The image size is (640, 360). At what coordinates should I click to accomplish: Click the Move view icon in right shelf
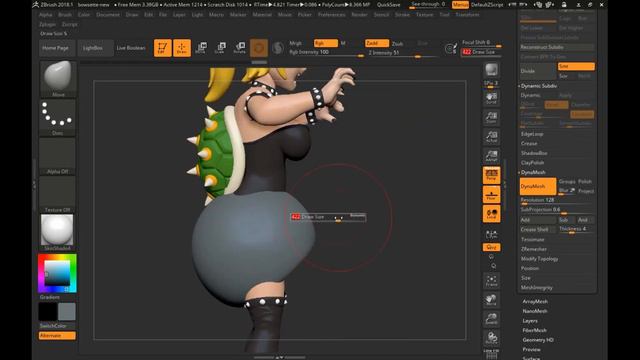coord(491,300)
